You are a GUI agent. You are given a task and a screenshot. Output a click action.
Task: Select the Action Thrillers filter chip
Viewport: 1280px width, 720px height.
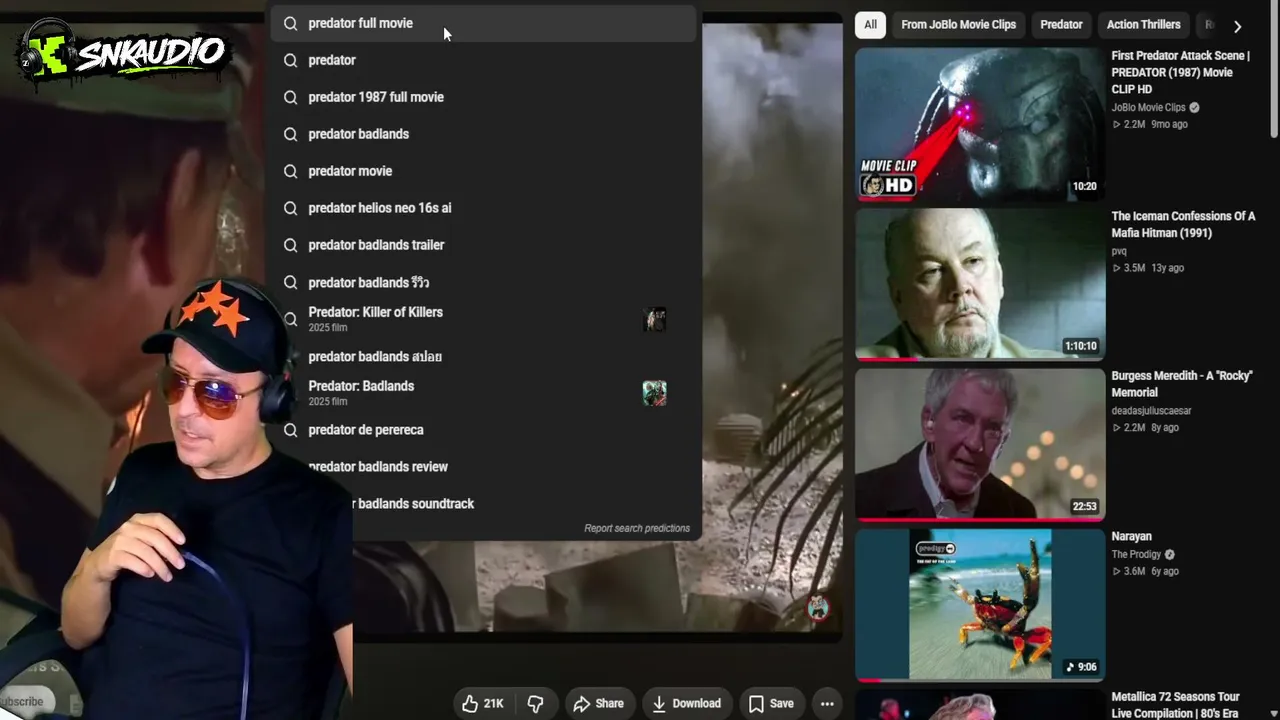click(x=1143, y=25)
